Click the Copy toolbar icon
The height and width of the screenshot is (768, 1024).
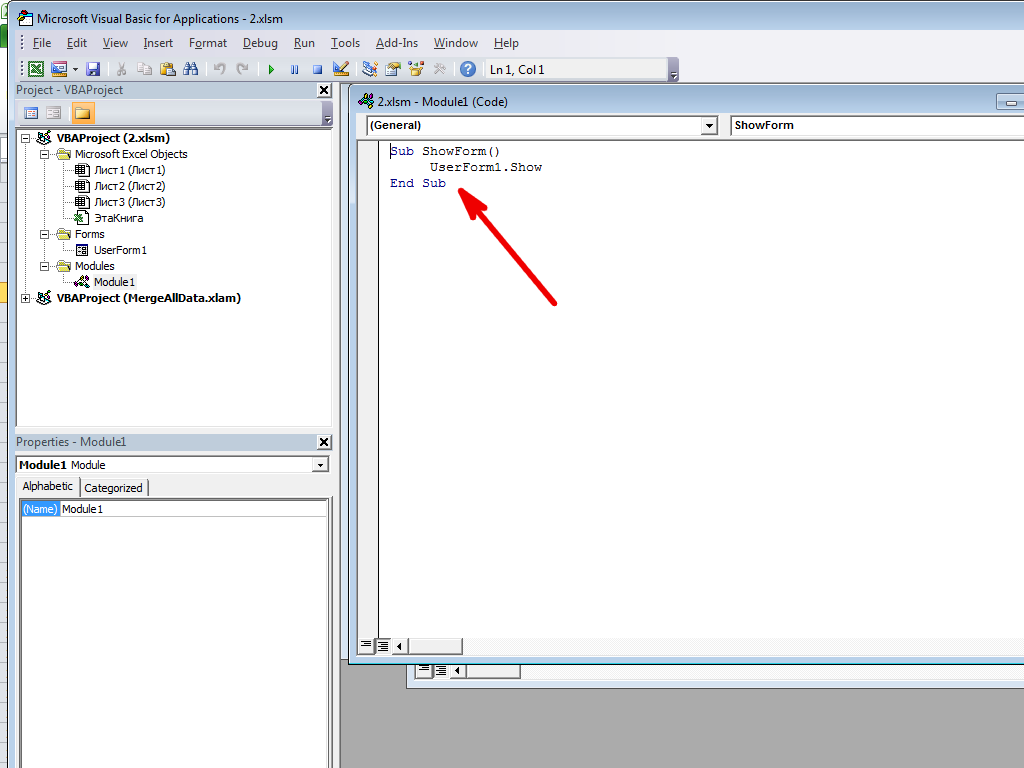(144, 69)
